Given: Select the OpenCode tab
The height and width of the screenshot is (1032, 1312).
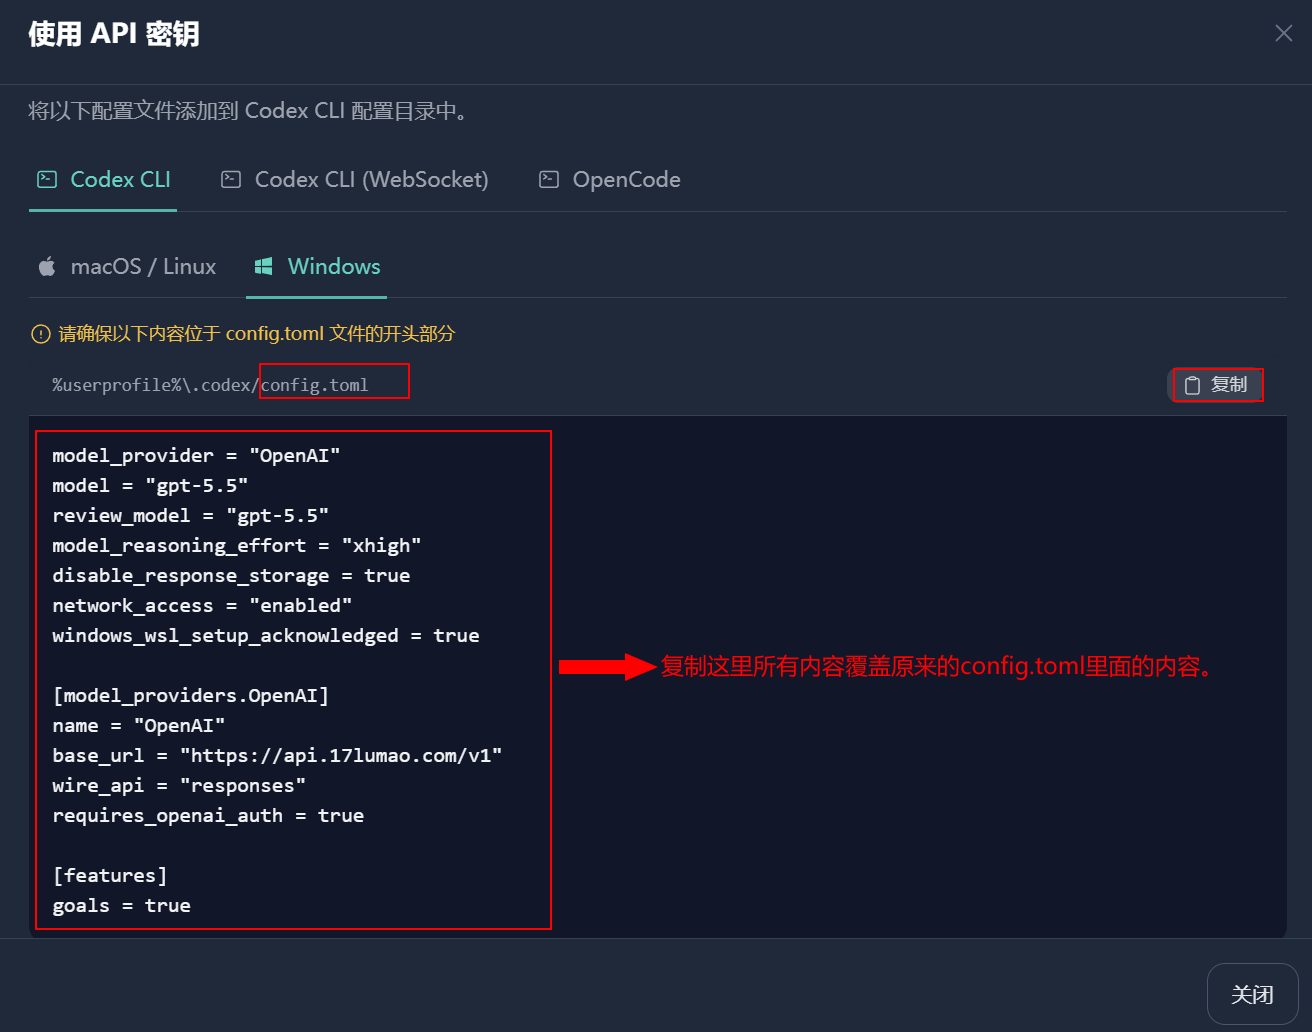Looking at the screenshot, I should tap(610, 180).
